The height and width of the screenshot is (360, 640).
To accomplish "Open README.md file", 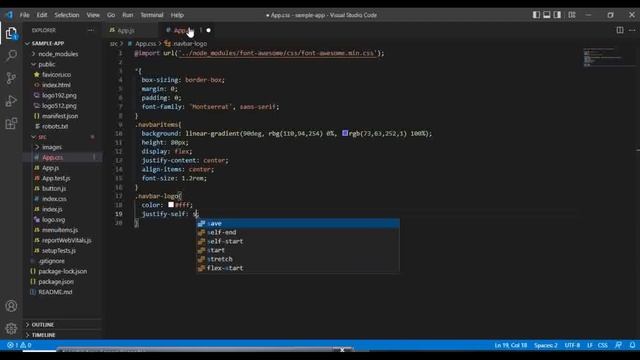I will (x=55, y=292).
